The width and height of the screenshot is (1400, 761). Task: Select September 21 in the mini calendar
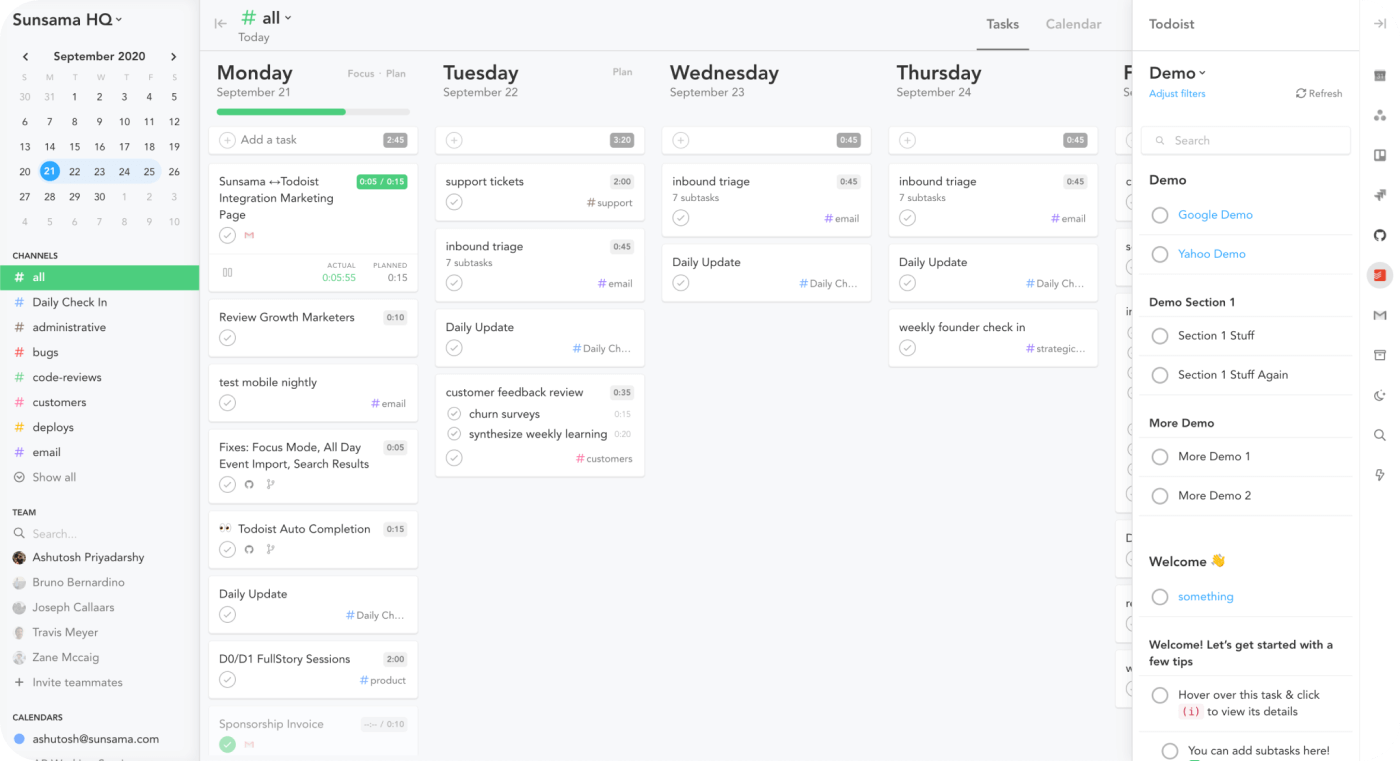[x=50, y=171]
